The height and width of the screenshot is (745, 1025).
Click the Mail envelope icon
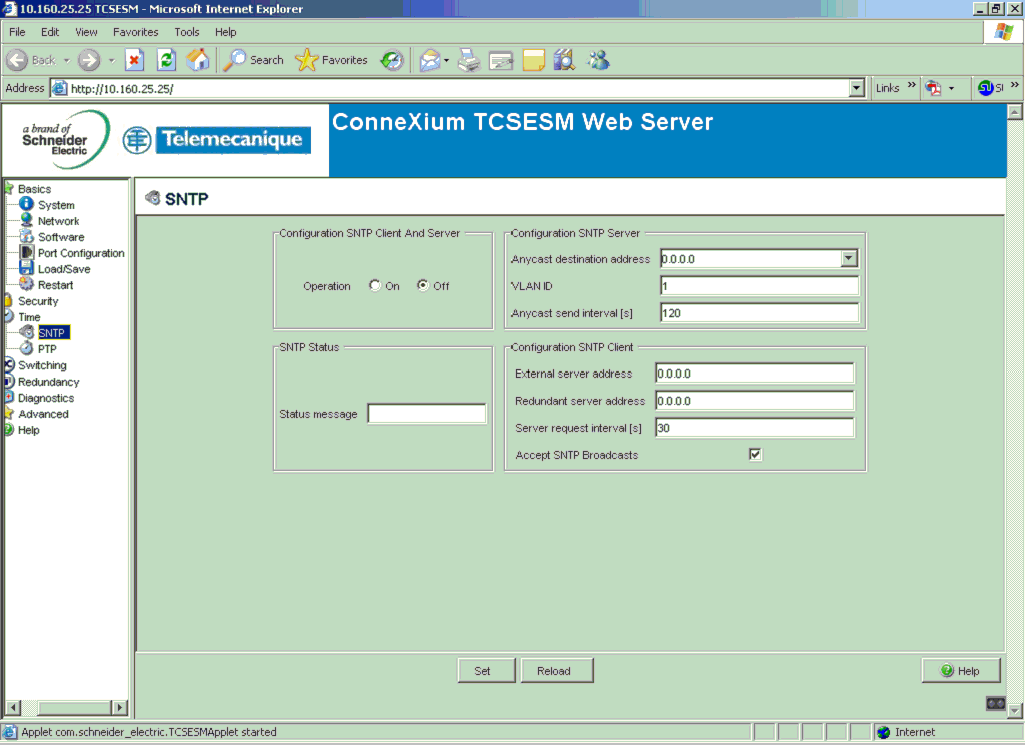[429, 60]
